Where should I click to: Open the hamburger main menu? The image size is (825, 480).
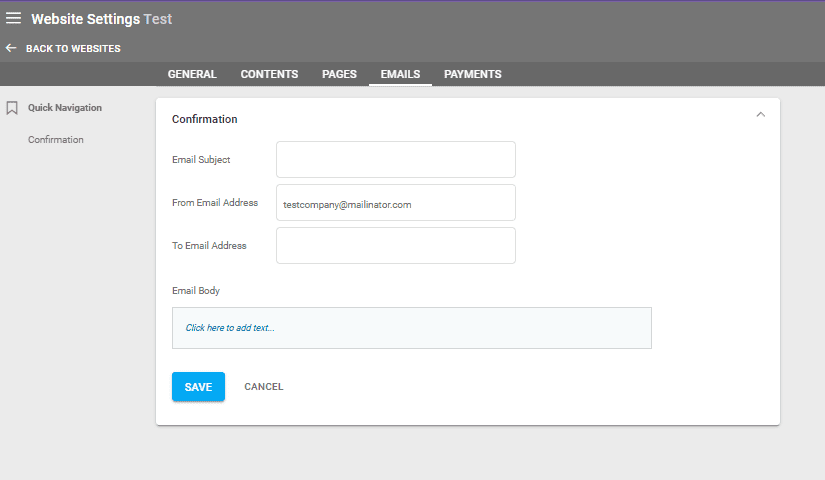coord(13,18)
